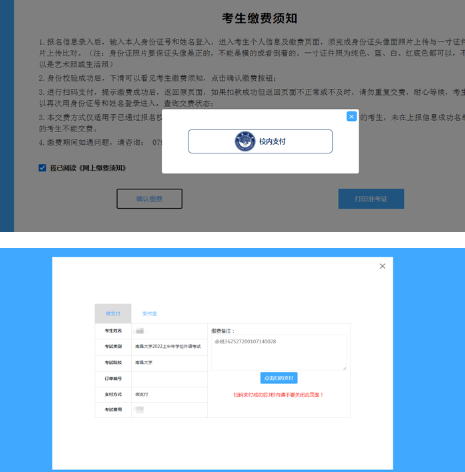Click the 考生姓名 row label
Viewport: 465px width, 472px height.
[113, 331]
